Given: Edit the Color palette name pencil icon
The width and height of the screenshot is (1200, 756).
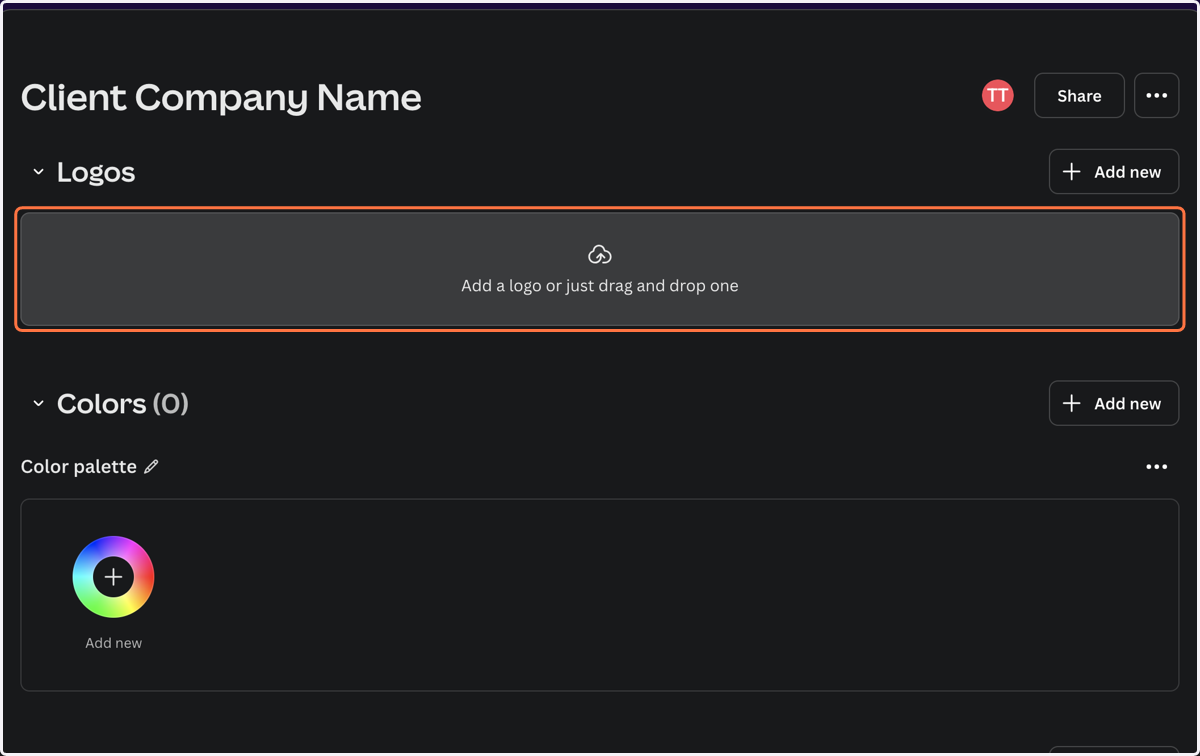Looking at the screenshot, I should 151,466.
